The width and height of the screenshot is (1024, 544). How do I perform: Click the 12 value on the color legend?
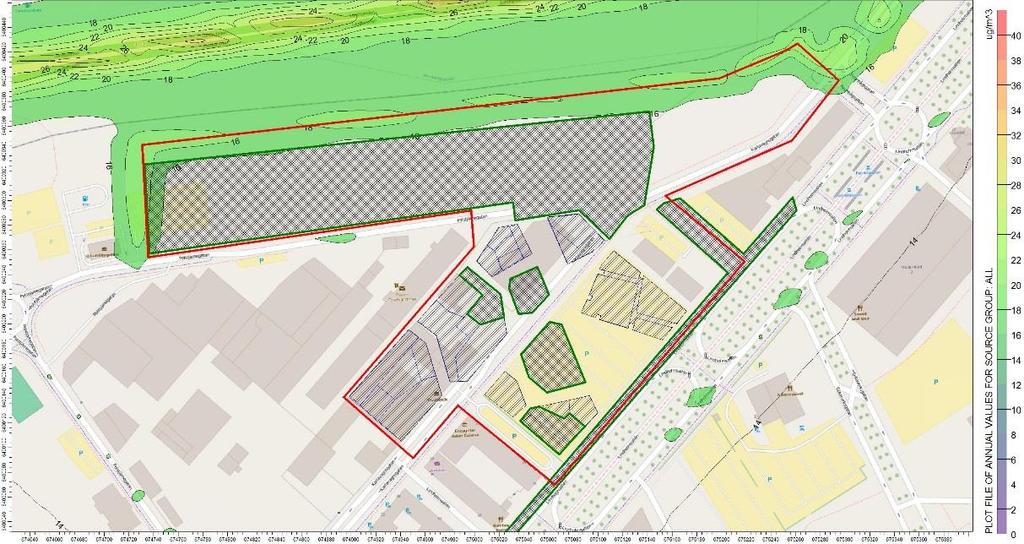tap(1016, 385)
